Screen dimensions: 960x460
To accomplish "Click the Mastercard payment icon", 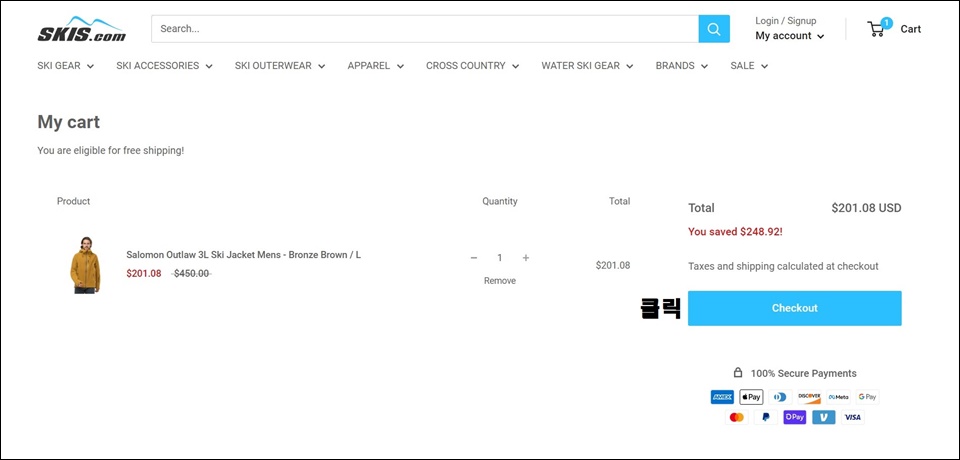I will (737, 417).
